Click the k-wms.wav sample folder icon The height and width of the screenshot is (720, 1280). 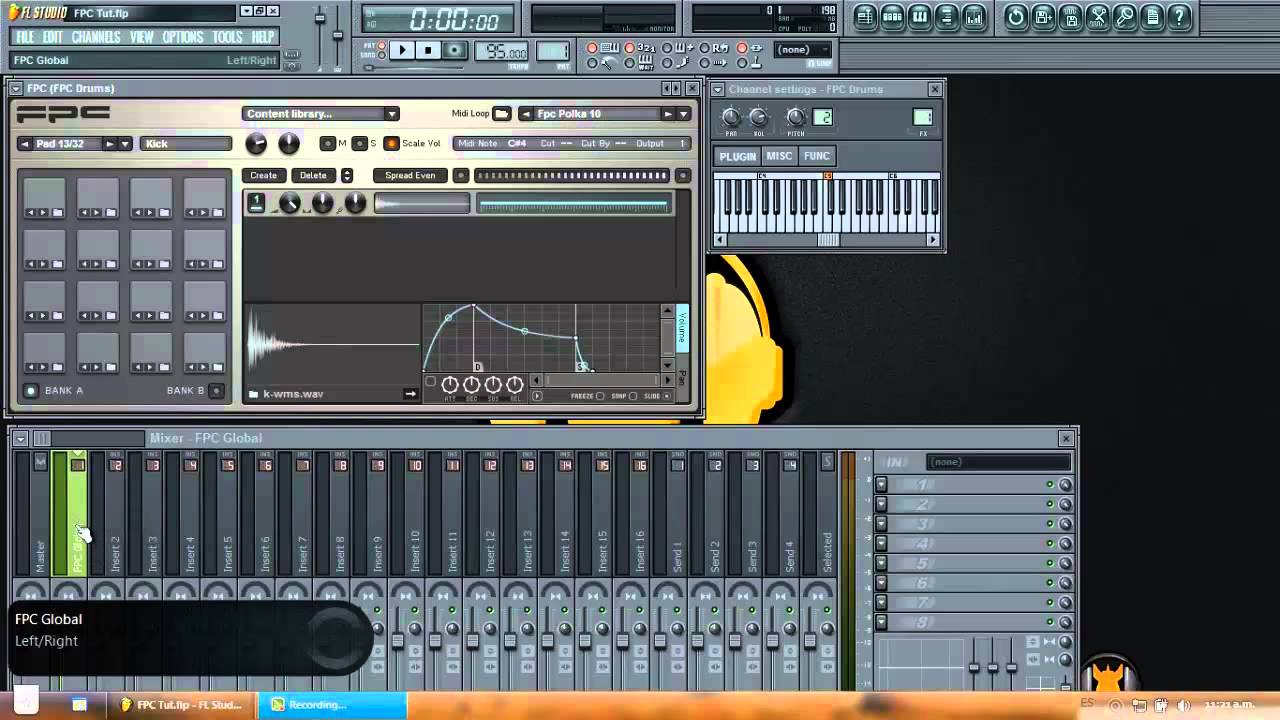point(254,394)
